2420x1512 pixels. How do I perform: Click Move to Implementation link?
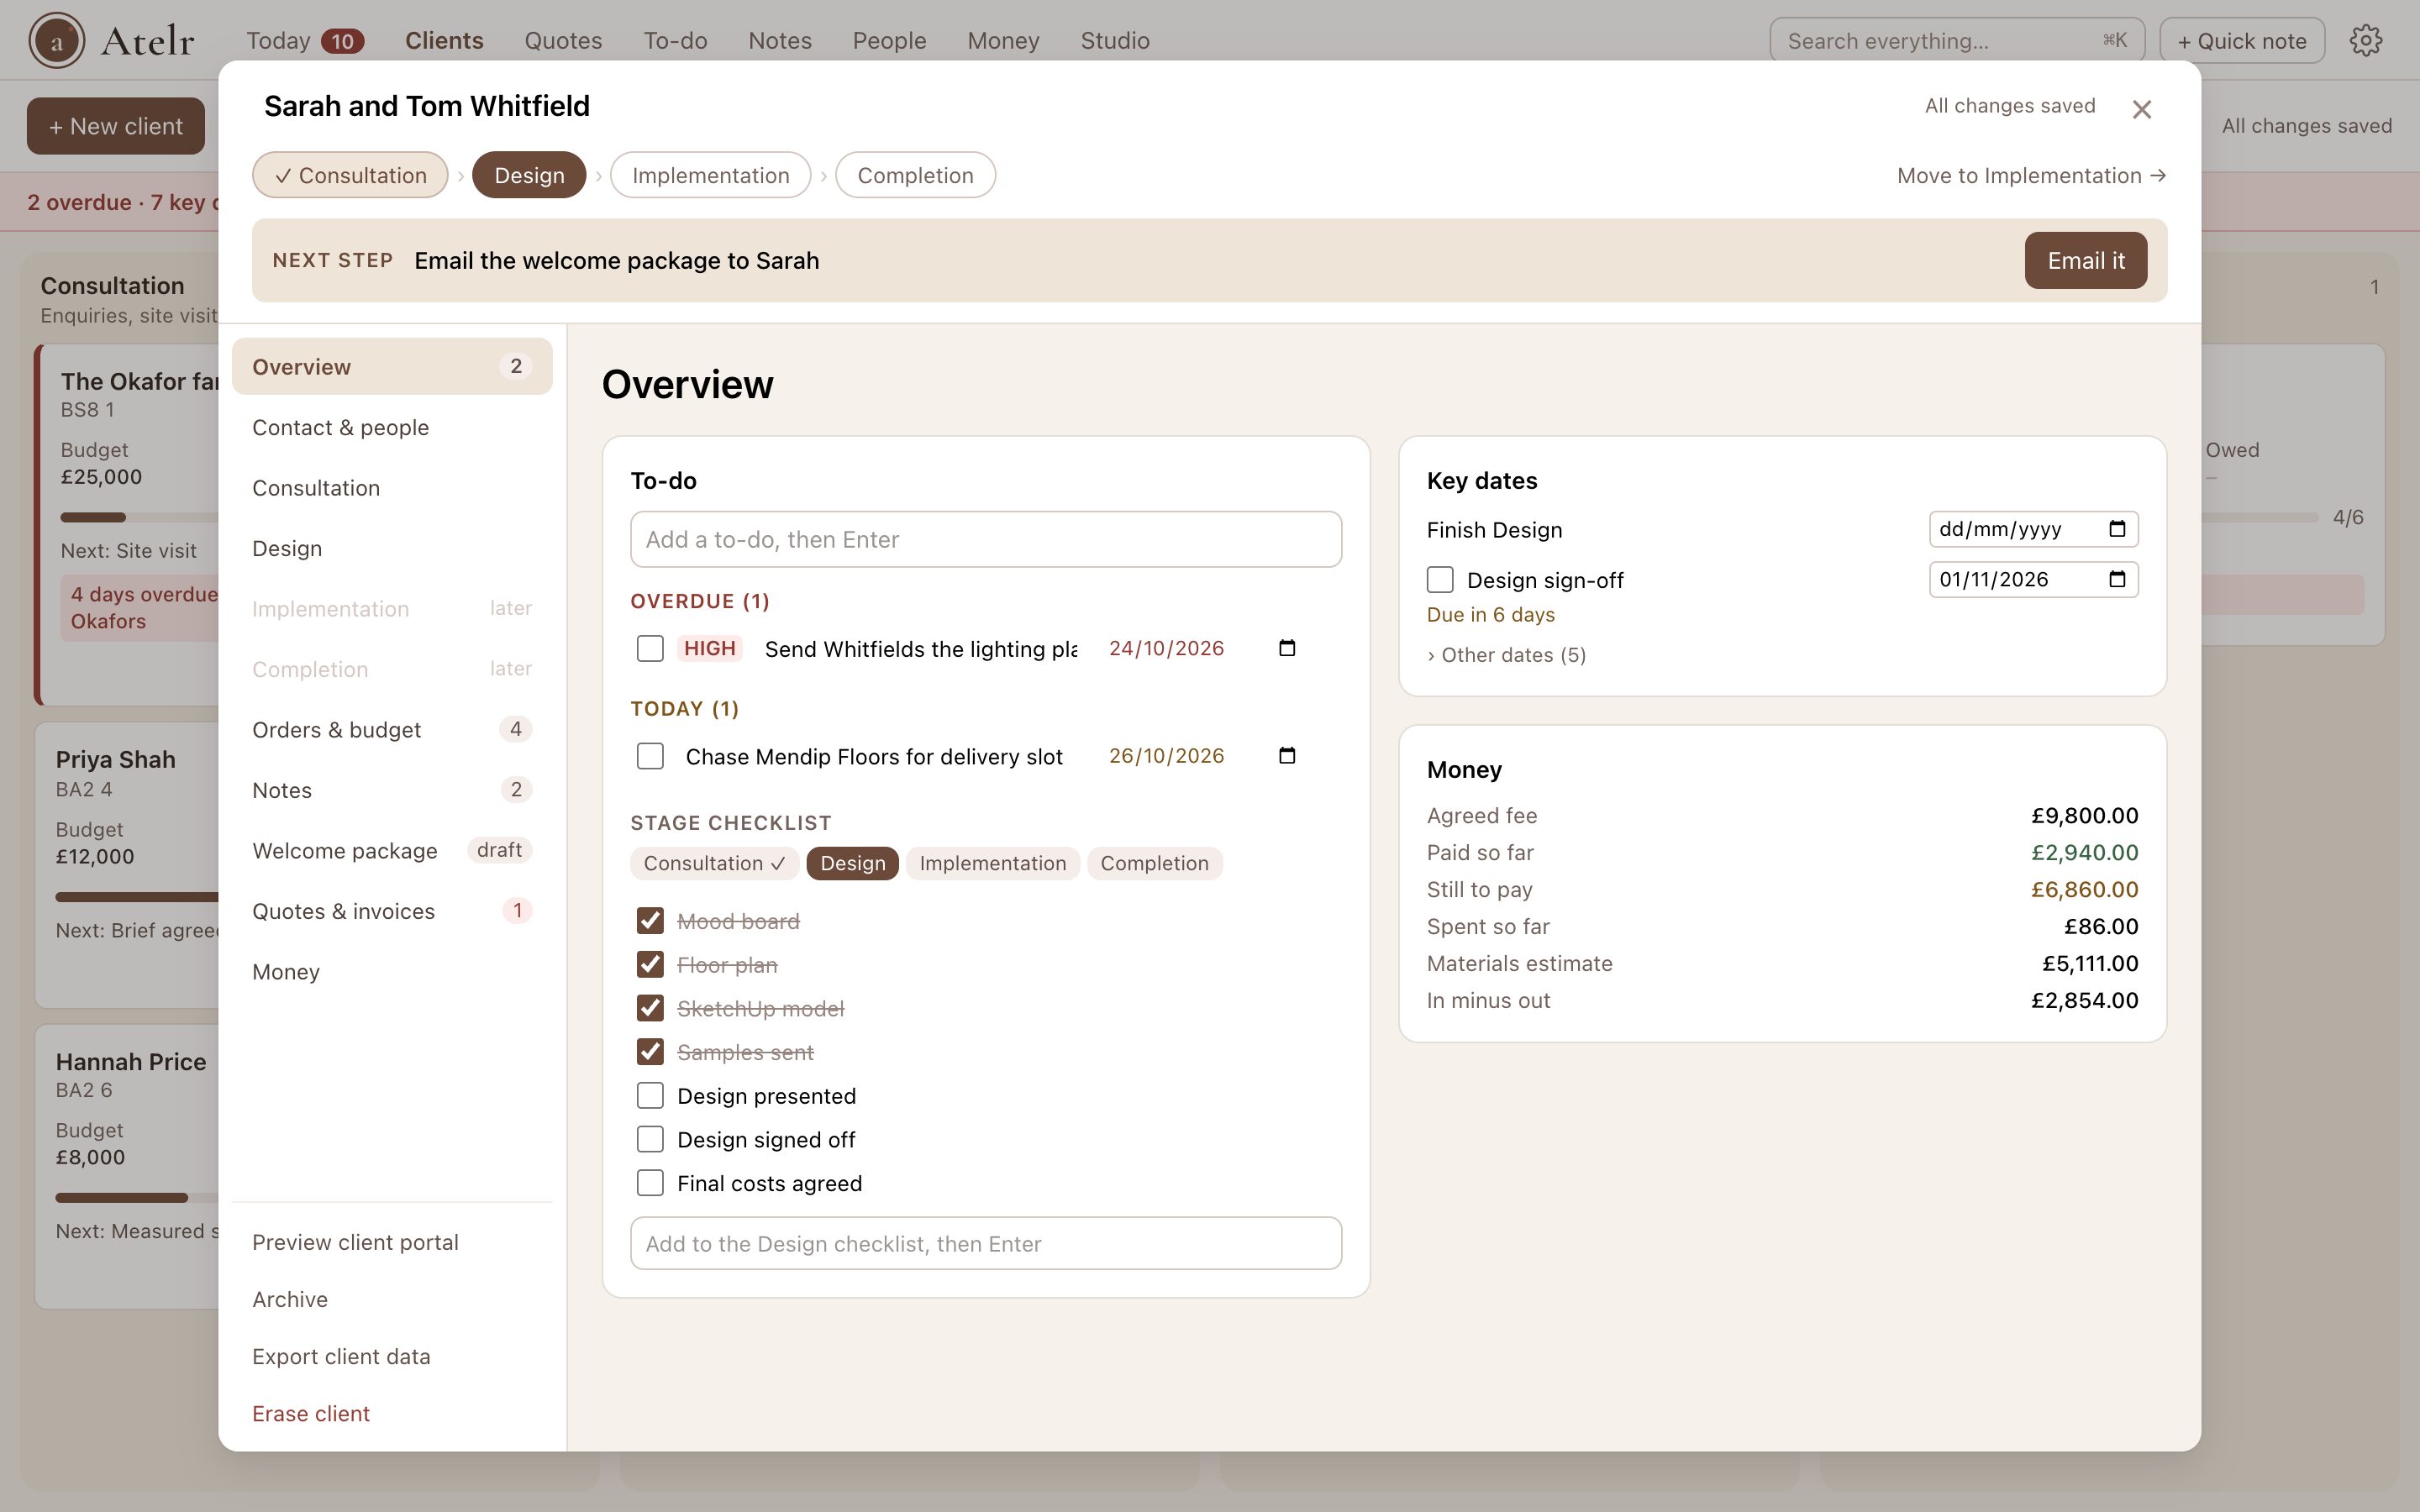tap(2031, 176)
